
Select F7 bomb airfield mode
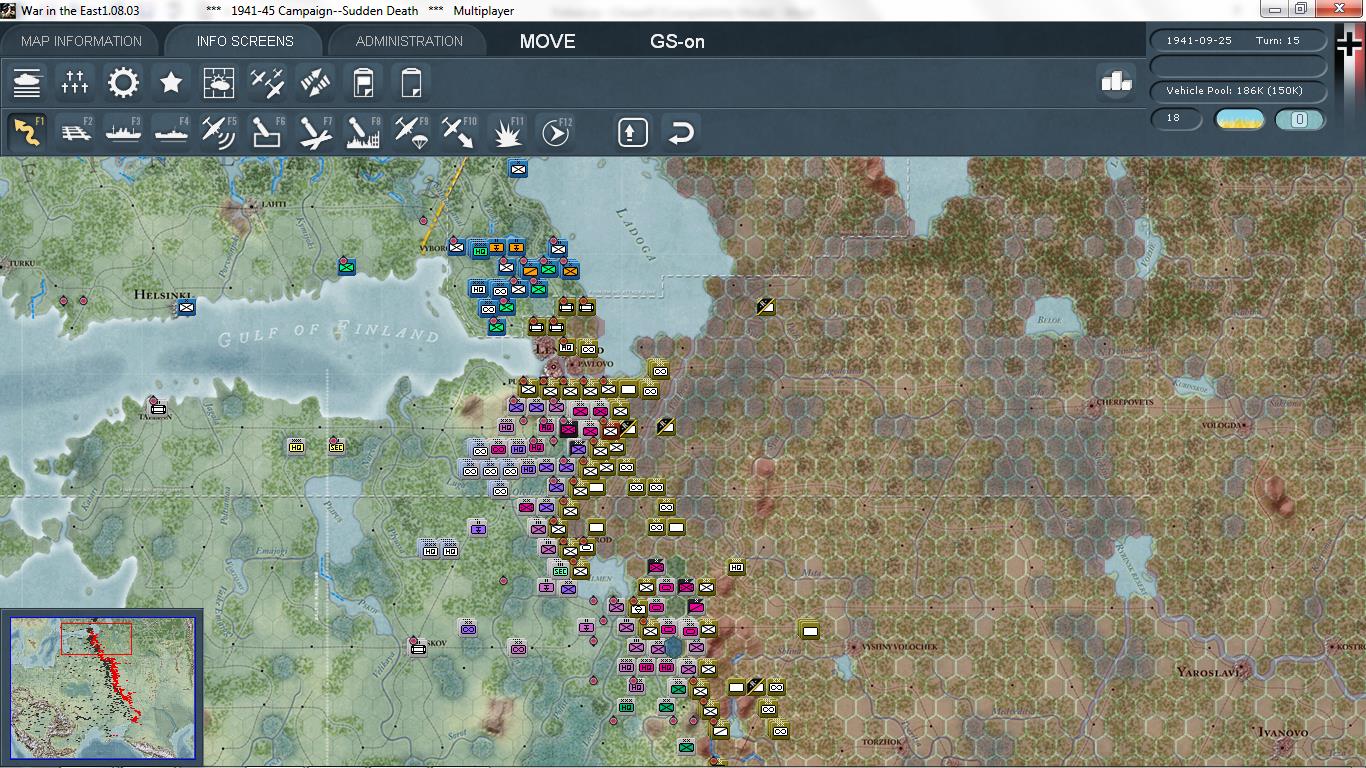point(315,132)
